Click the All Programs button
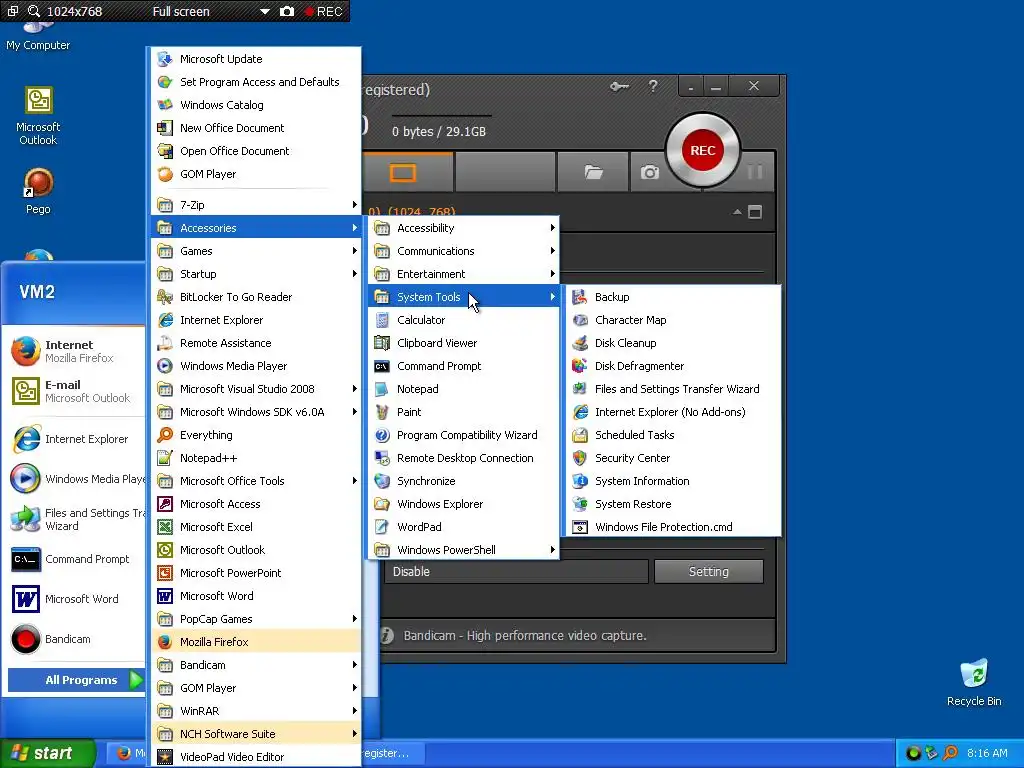Viewport: 1024px width, 768px height. [x=76, y=680]
